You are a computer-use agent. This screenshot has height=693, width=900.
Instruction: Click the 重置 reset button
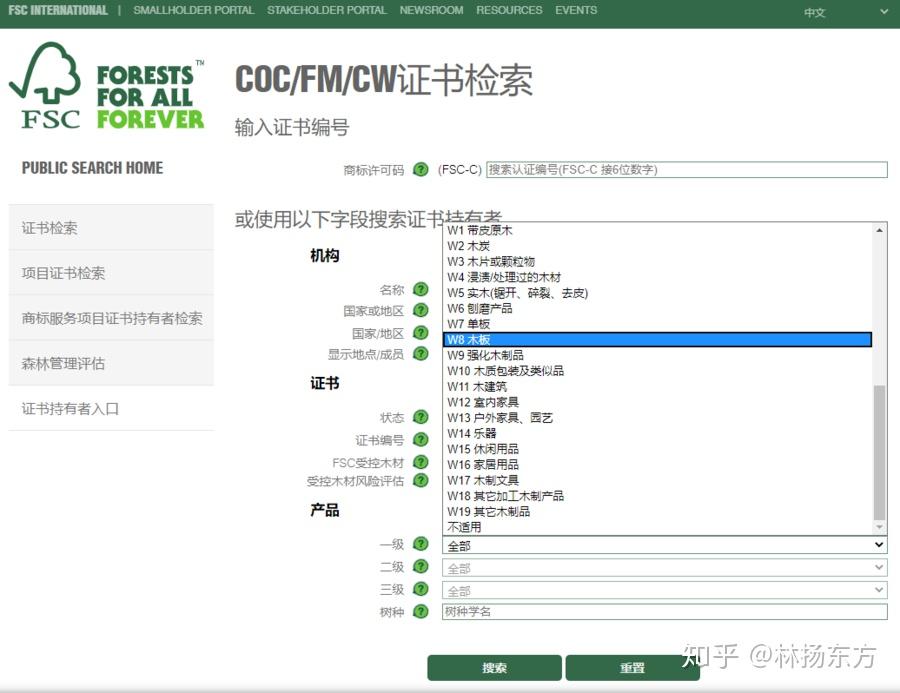point(632,667)
